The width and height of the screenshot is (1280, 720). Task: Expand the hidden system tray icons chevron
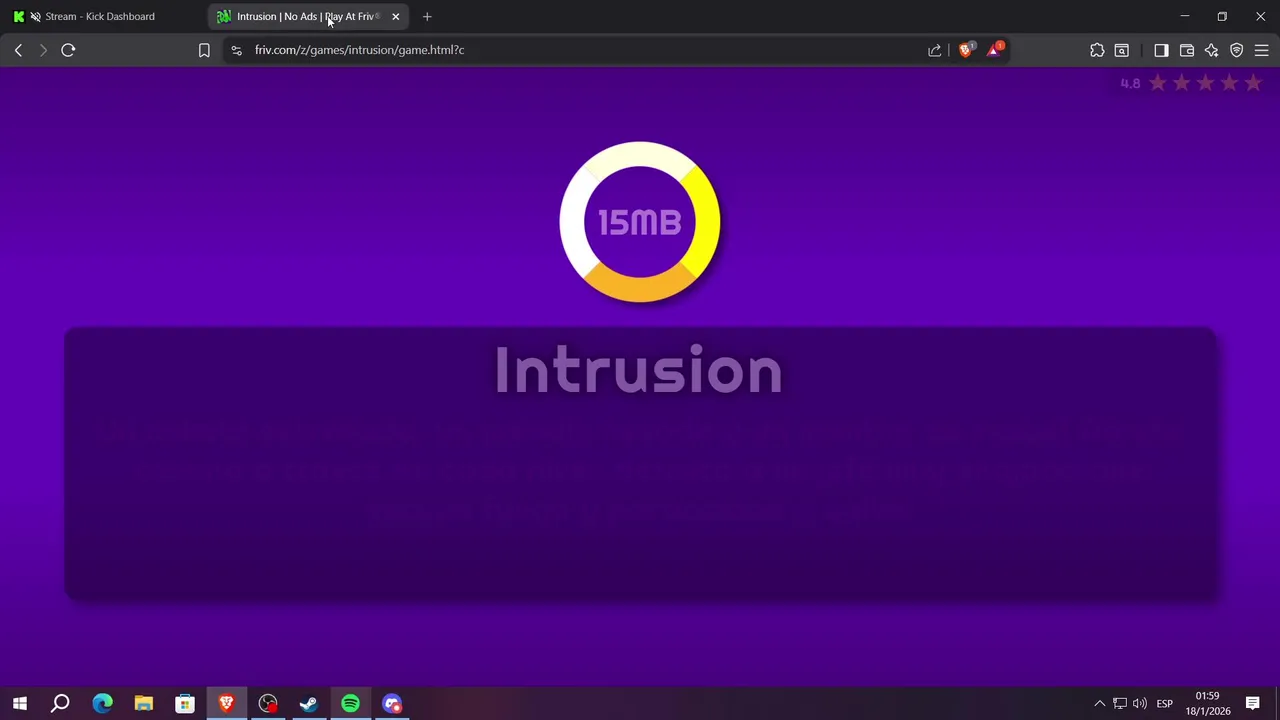point(1099,704)
